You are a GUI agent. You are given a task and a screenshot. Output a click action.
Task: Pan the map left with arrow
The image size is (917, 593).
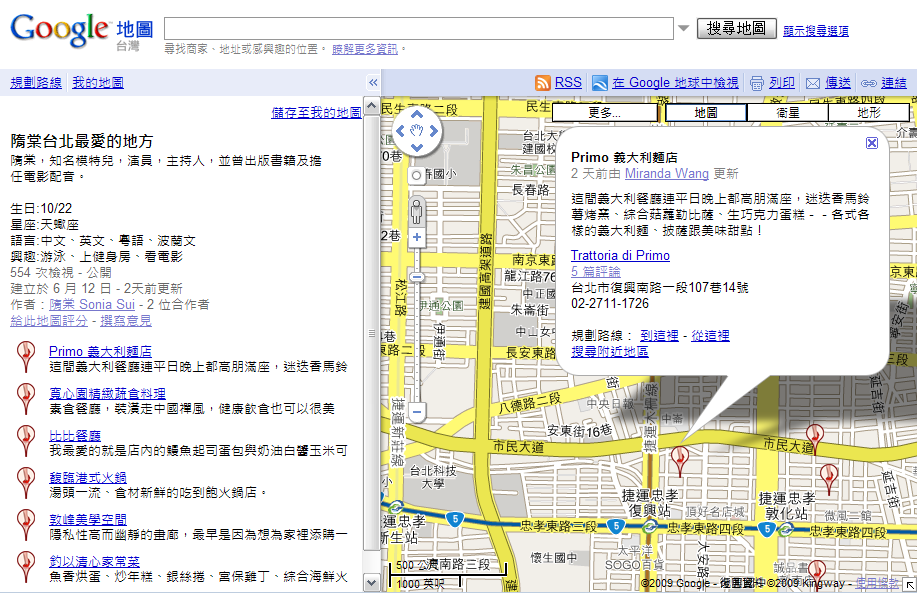click(x=400, y=131)
